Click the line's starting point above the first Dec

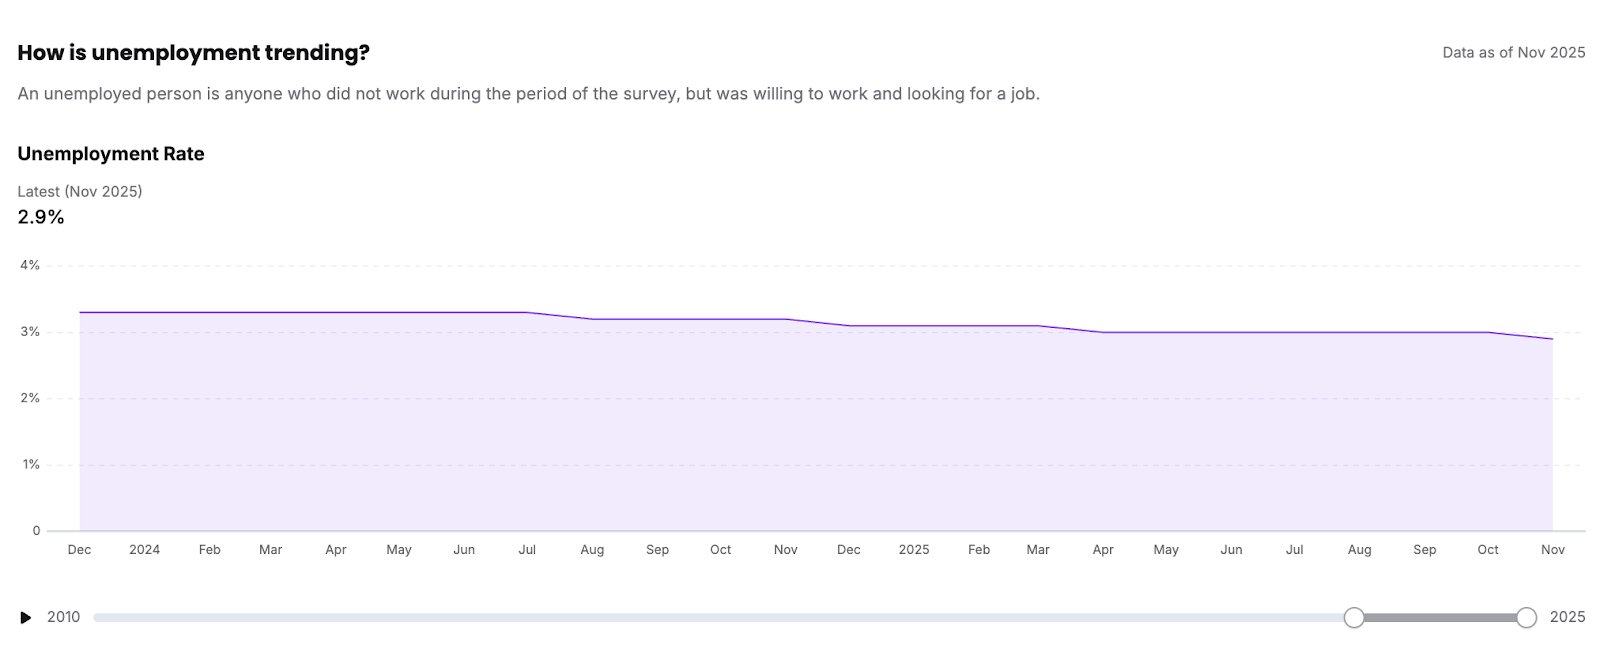click(80, 313)
